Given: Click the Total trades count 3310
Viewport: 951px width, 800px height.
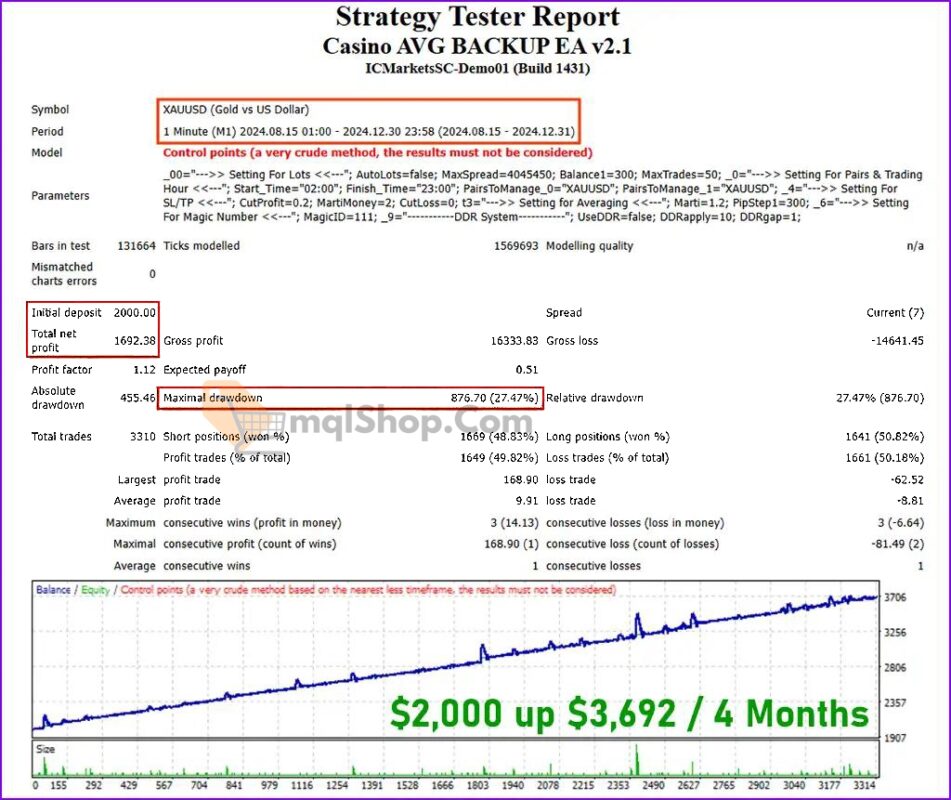Looking at the screenshot, I should tap(145, 437).
